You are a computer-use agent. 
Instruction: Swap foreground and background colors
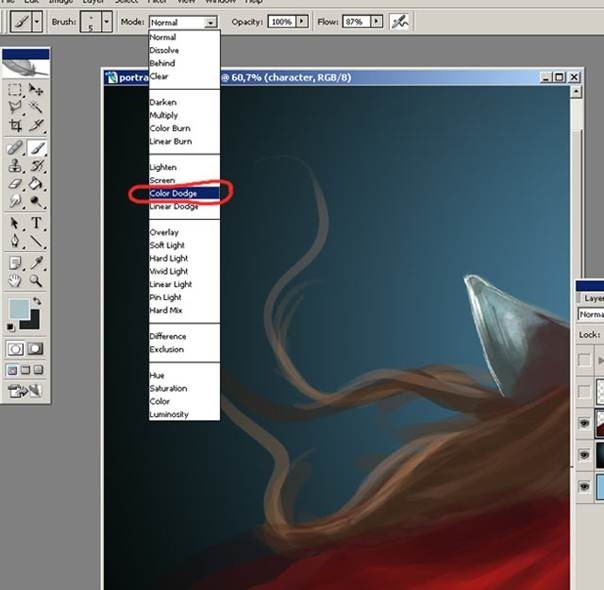[37, 301]
